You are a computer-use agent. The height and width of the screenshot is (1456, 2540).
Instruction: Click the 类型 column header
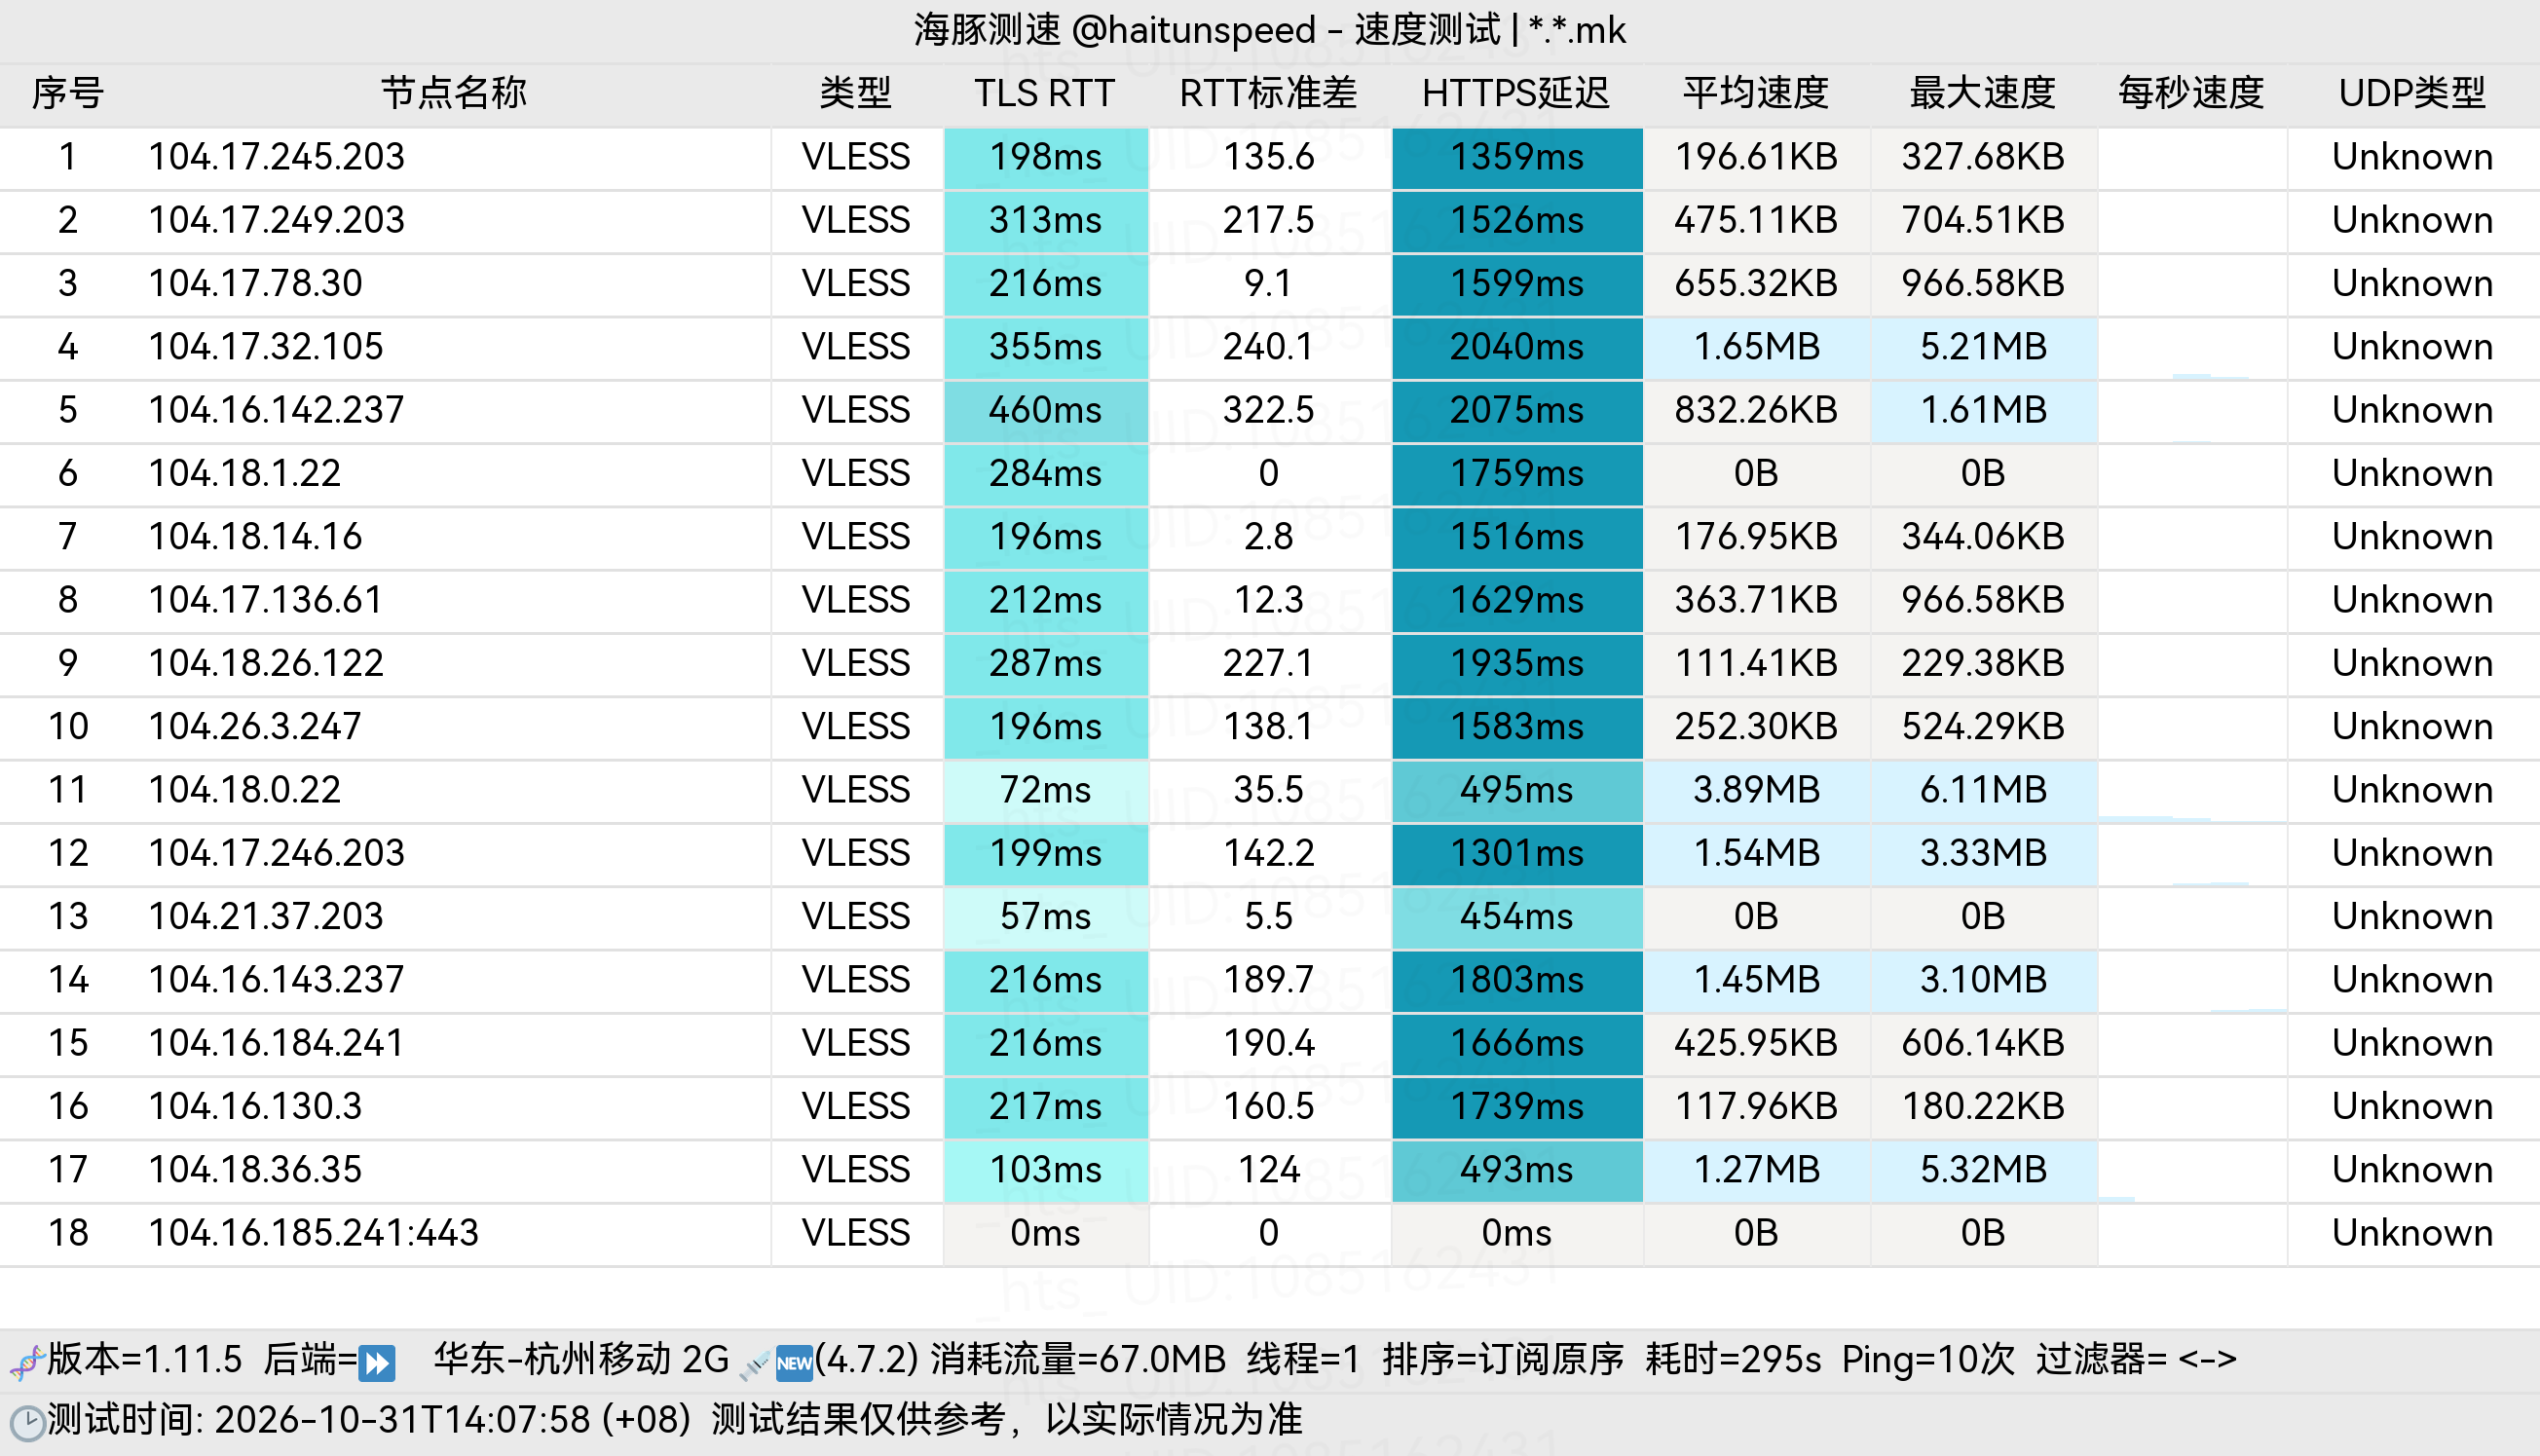tap(855, 93)
